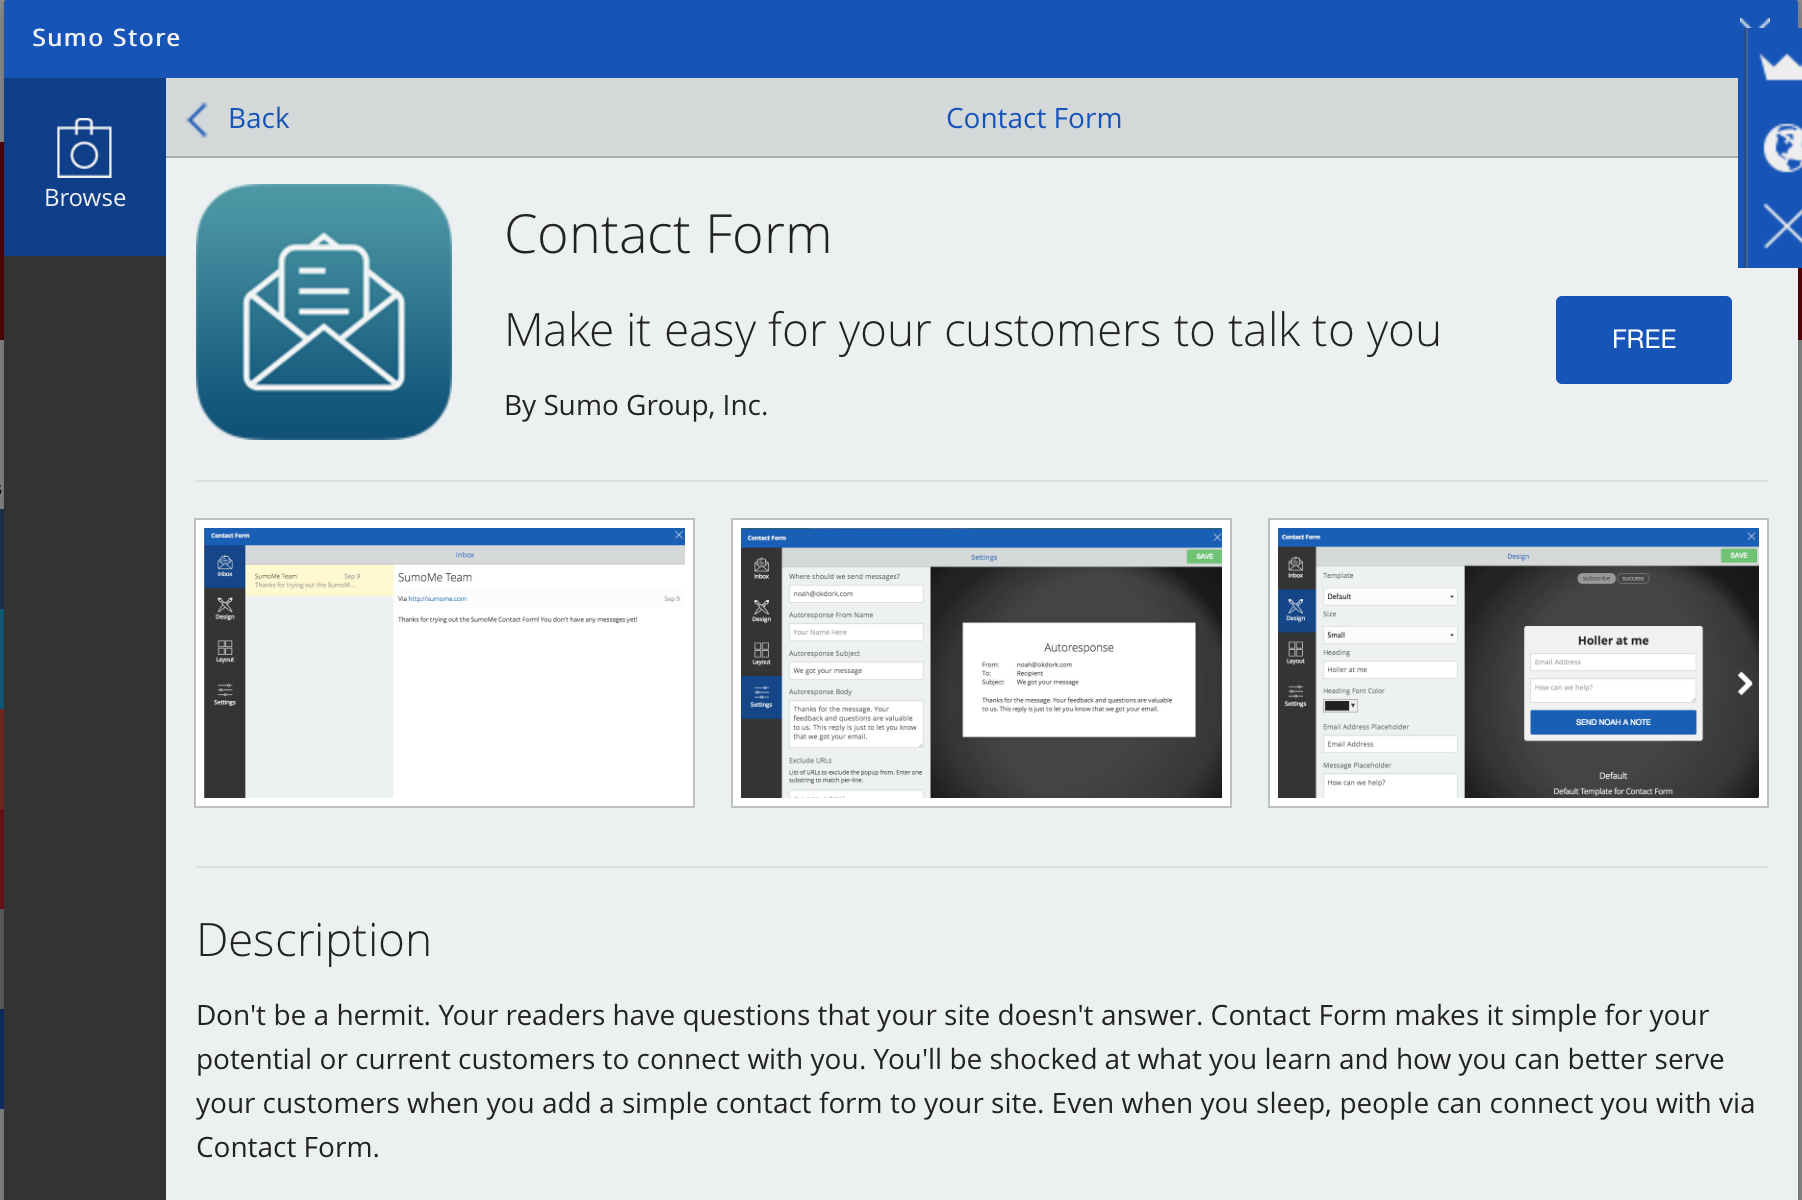1802x1200 pixels.
Task: Click the Contact Form envelope app icon
Action: 324,311
